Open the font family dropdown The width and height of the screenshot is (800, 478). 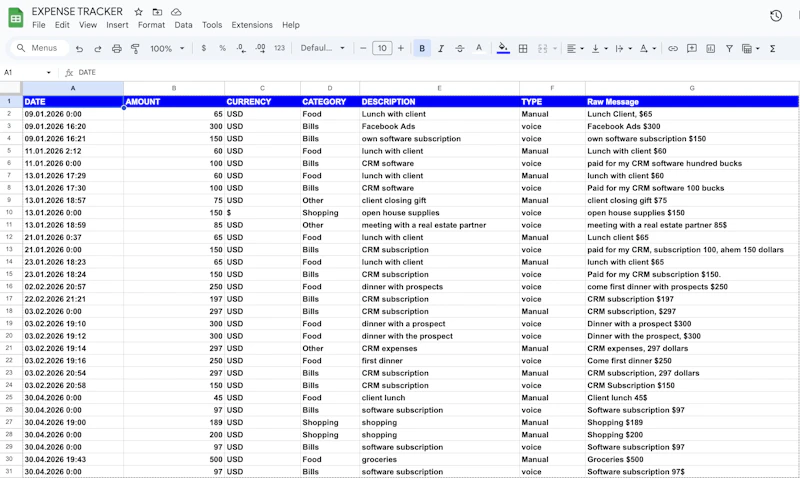pyautogui.click(x=322, y=48)
